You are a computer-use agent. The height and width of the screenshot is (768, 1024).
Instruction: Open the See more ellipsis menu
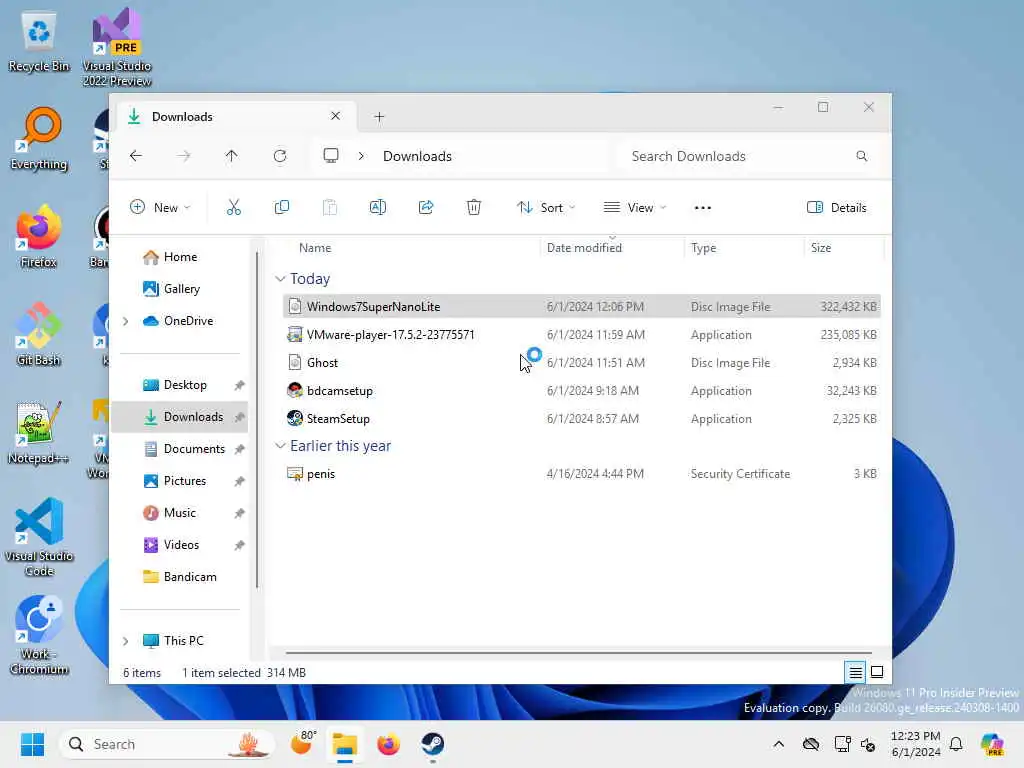click(703, 208)
